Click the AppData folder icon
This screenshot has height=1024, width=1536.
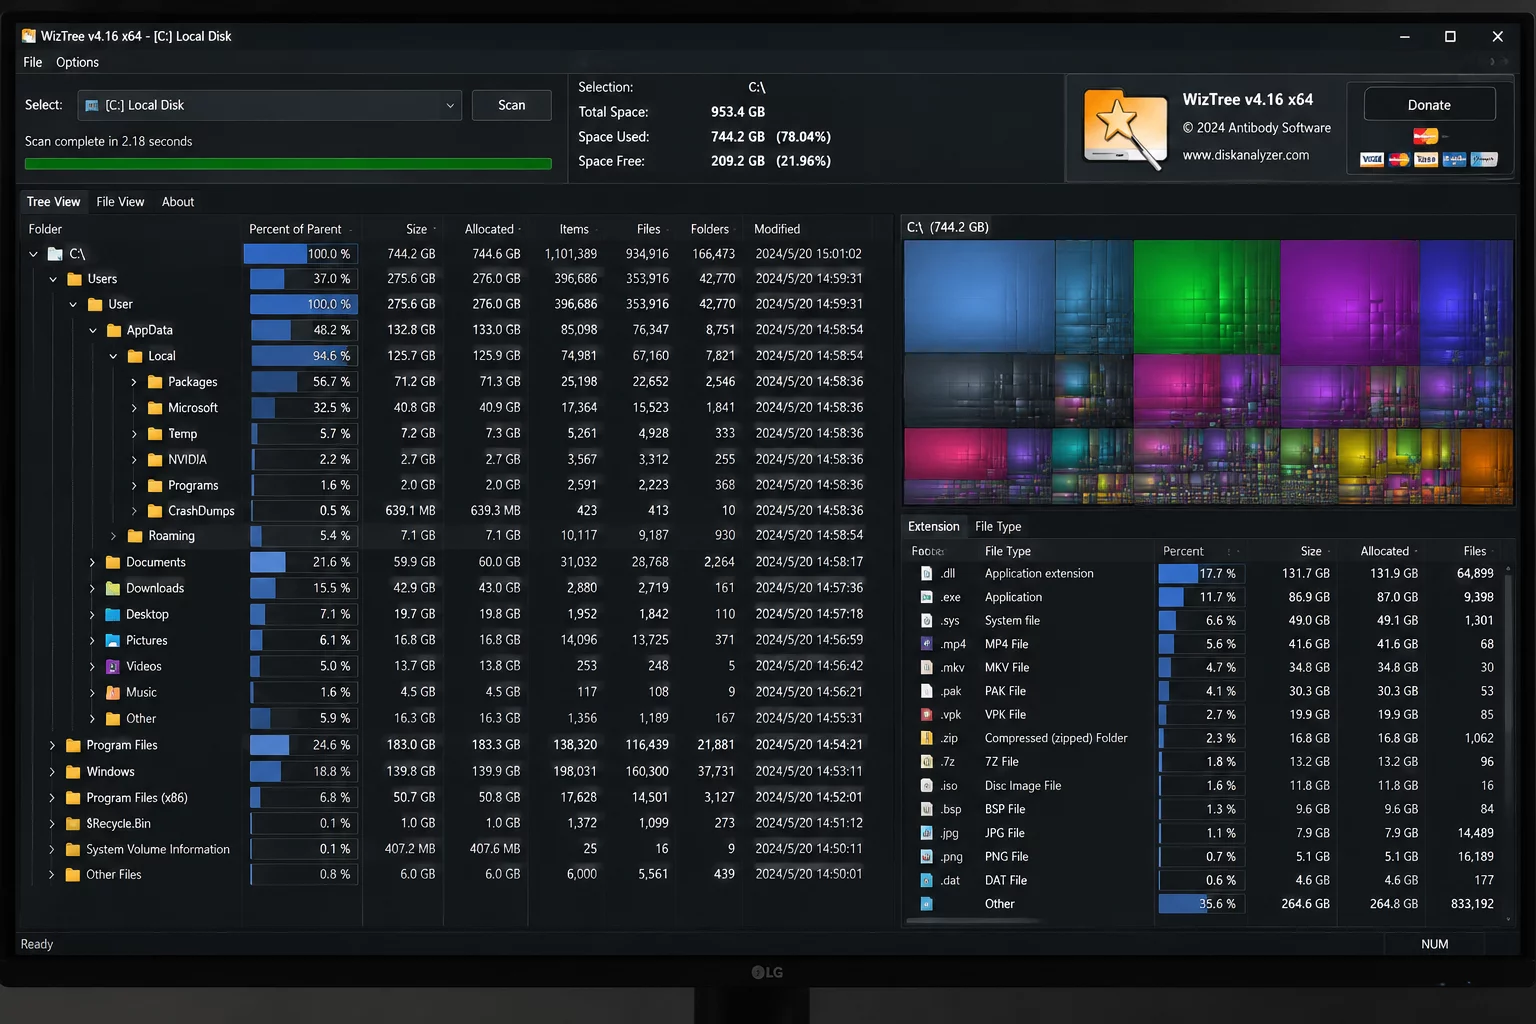[x=114, y=330]
